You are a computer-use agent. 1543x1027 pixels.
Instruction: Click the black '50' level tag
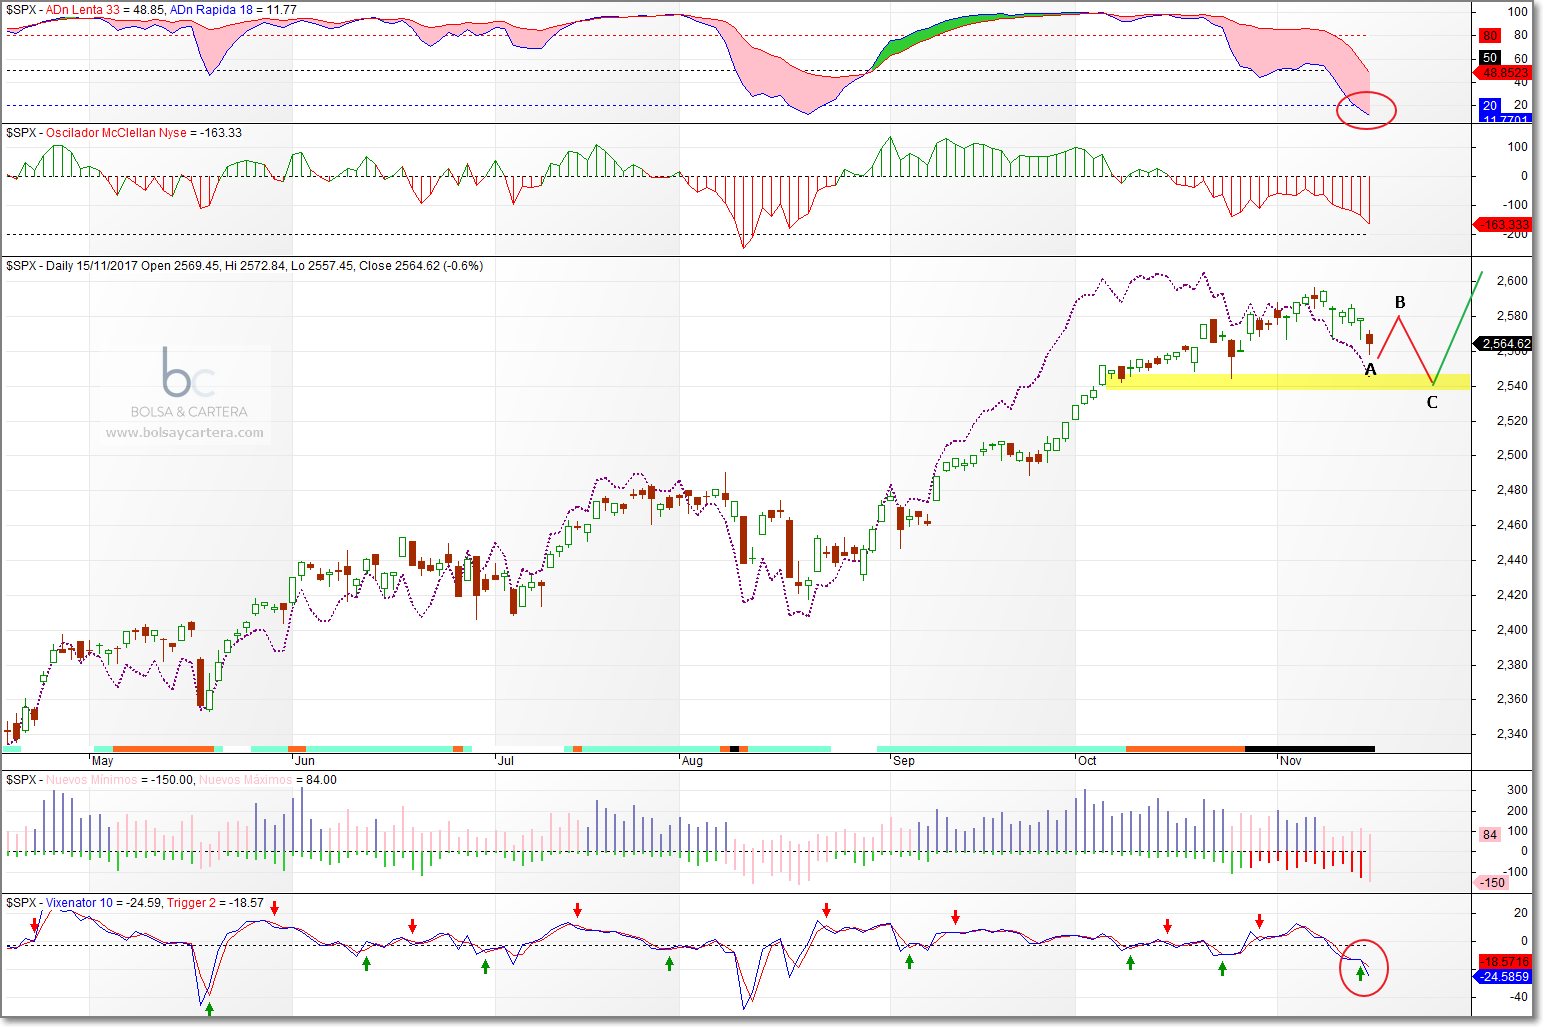click(1490, 58)
